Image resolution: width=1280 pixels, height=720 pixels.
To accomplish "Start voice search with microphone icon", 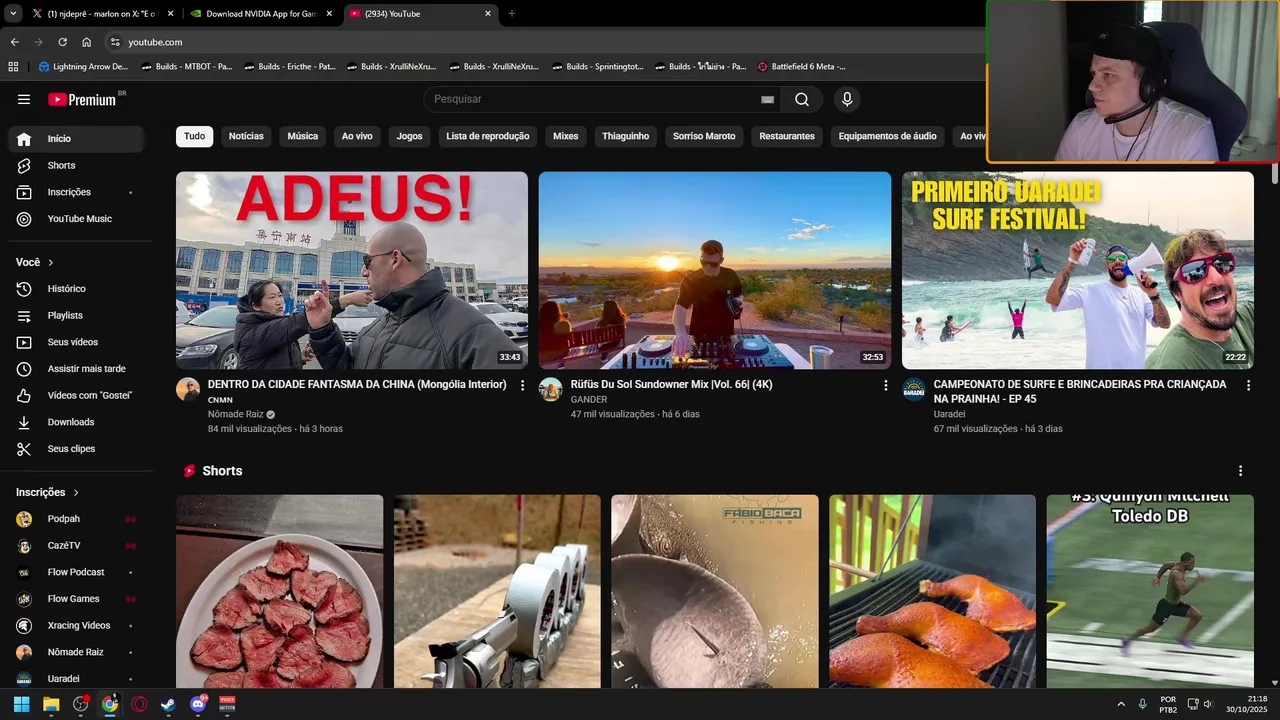I will 847,99.
